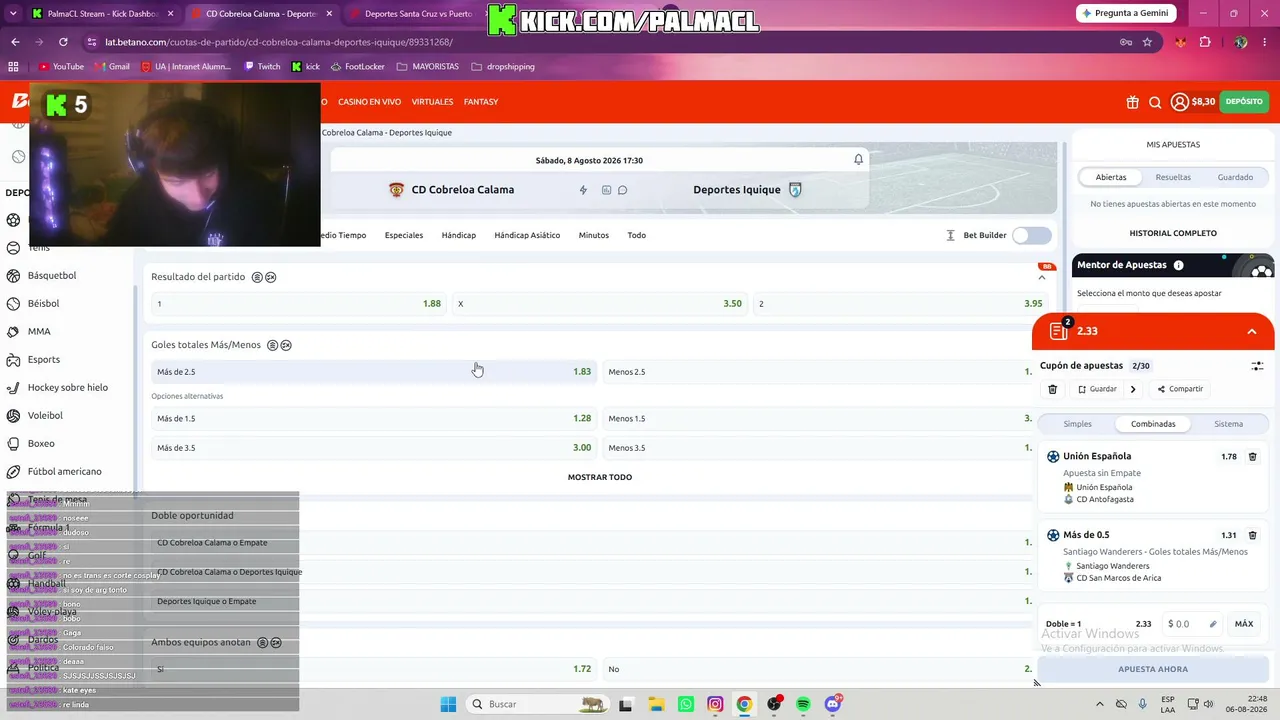Open bet slip settings sliders icon
The image size is (1280, 720).
click(1257, 366)
